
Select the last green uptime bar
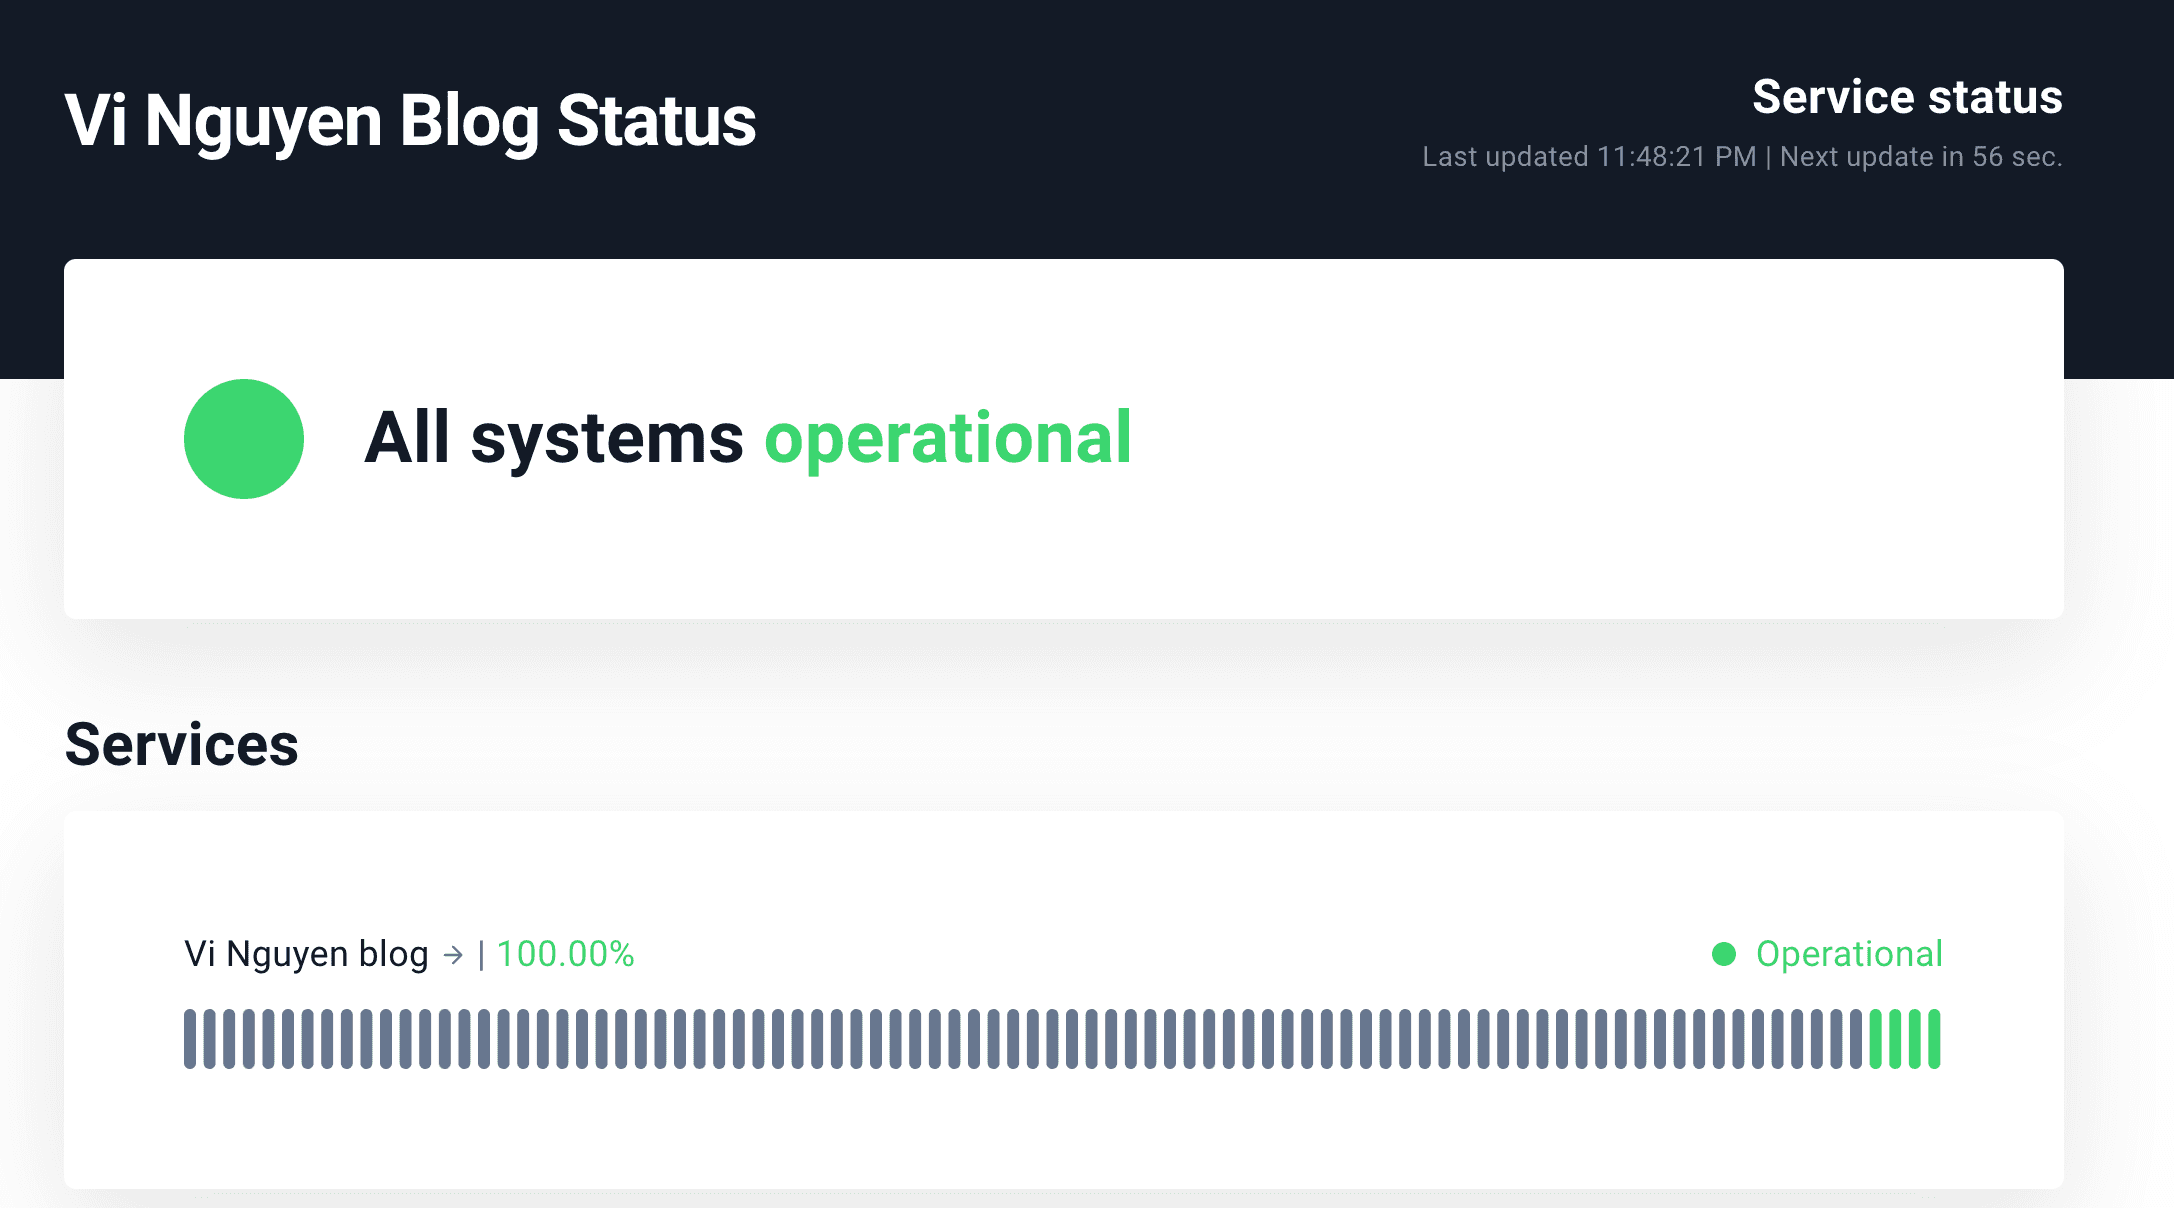click(x=1934, y=1039)
